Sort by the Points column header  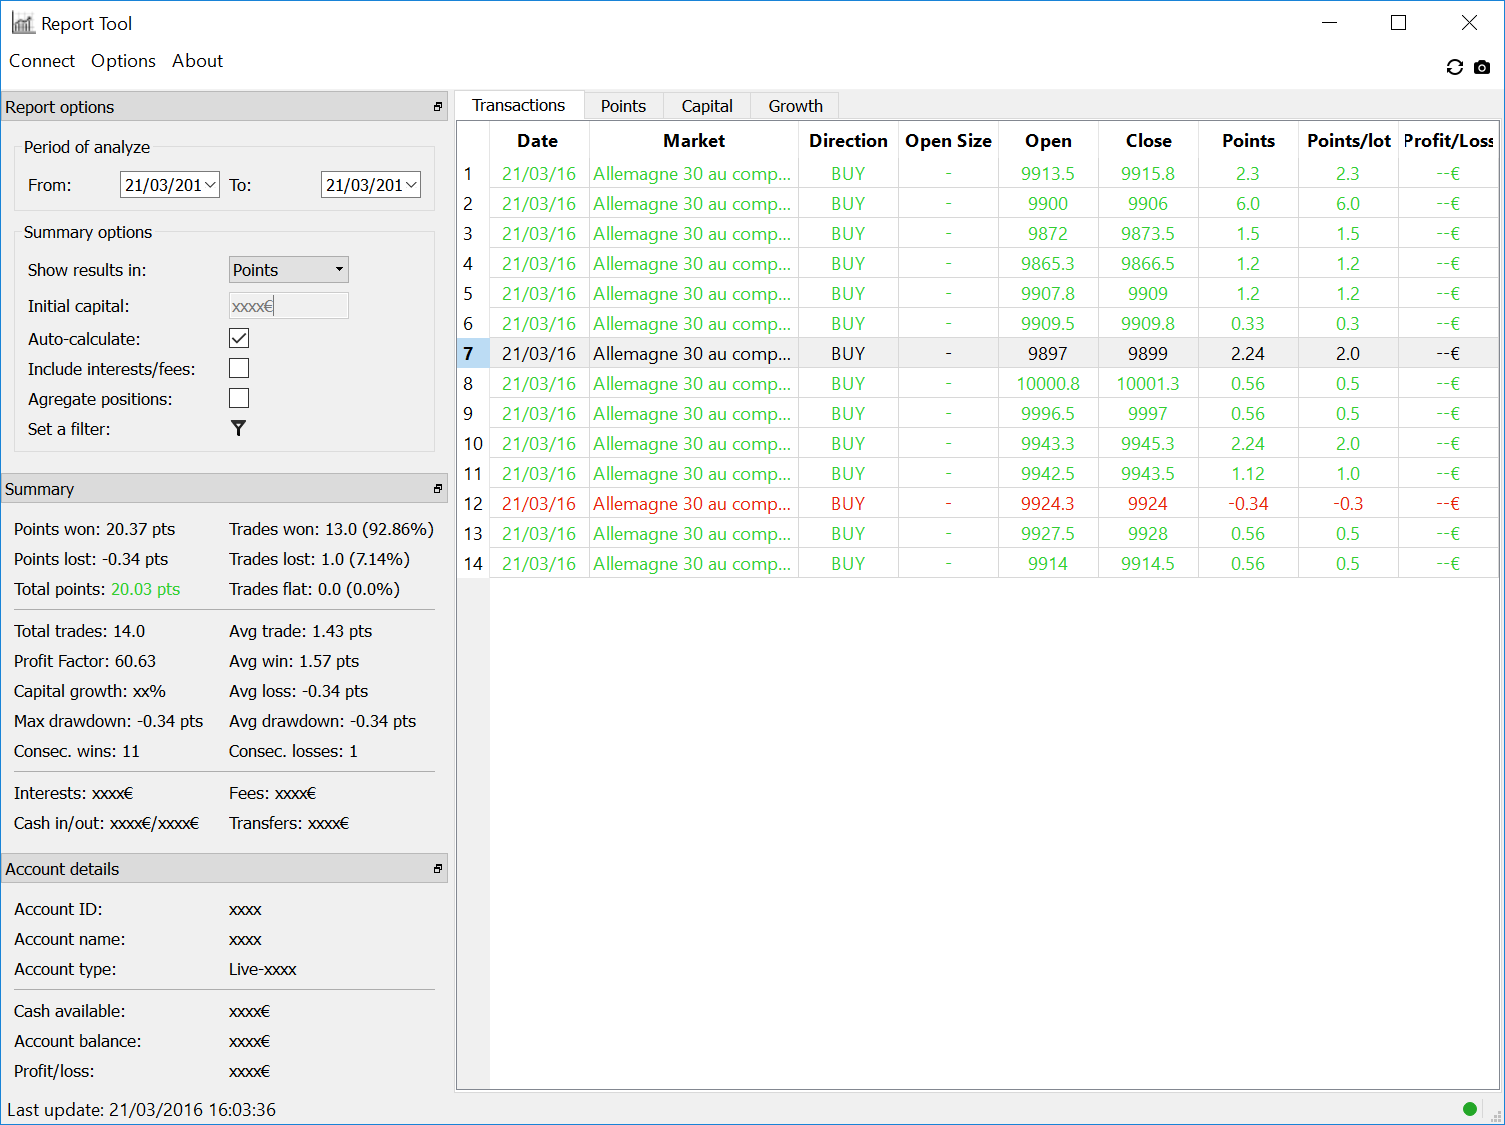(x=1248, y=141)
